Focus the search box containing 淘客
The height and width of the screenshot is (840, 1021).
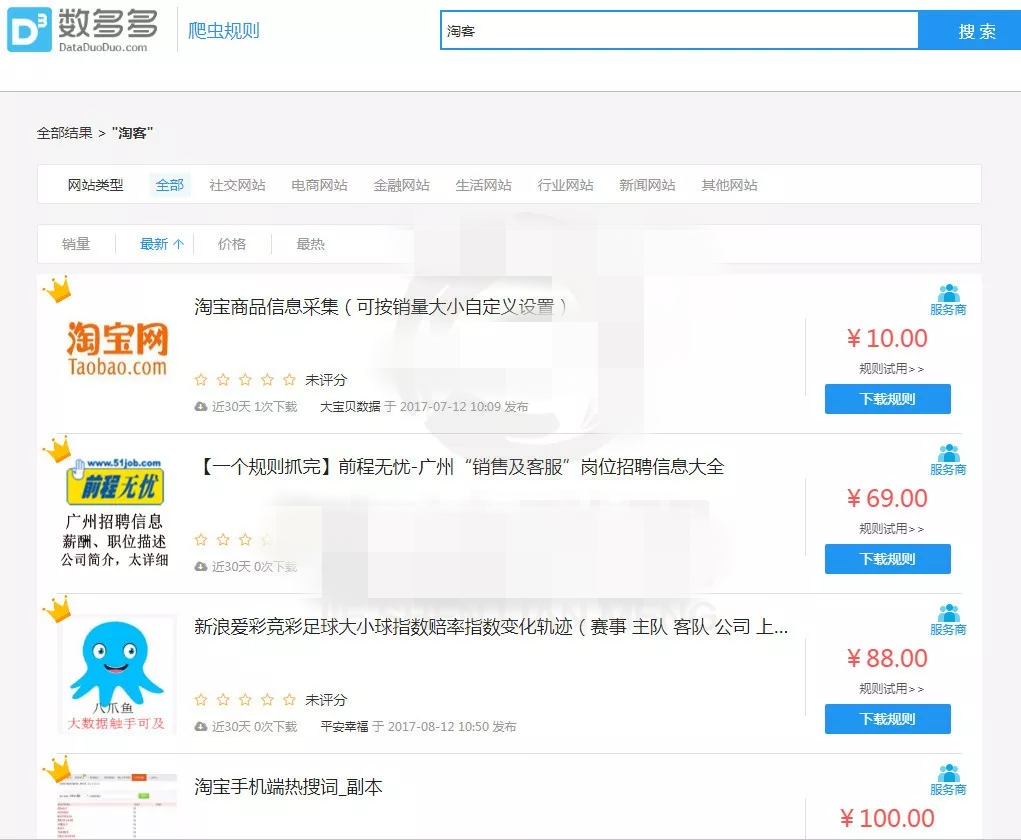[679, 30]
